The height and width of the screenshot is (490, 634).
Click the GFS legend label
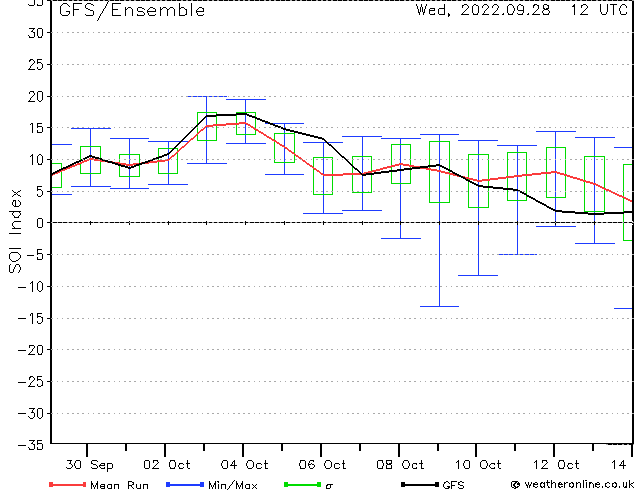point(454,485)
